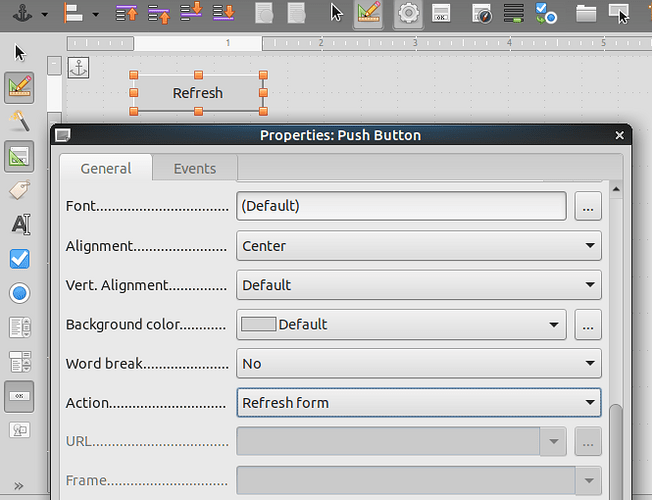
Task: Click the To Background icon
Action: click(296, 13)
